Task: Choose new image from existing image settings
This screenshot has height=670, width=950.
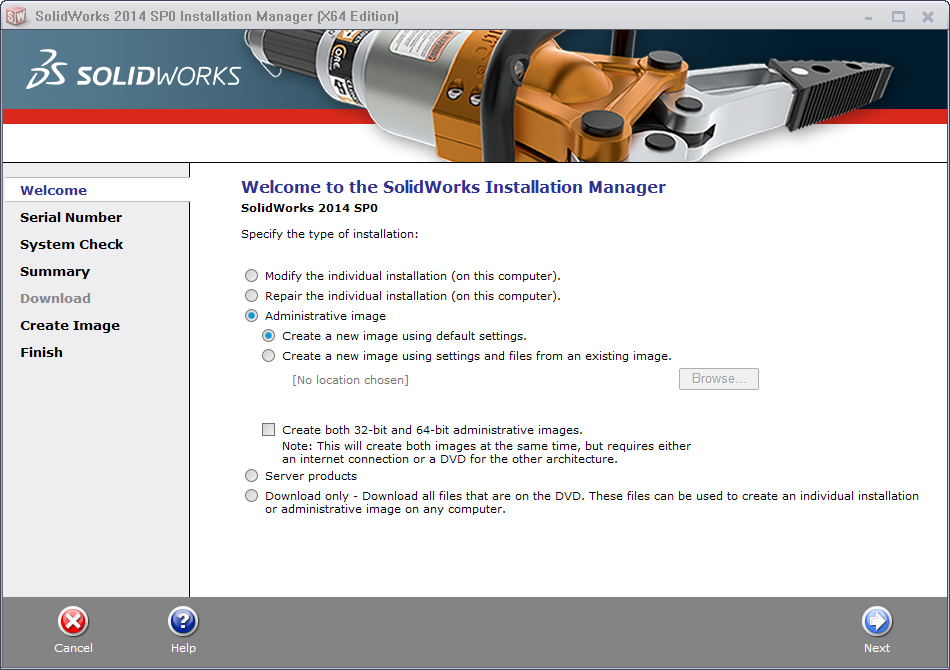Action: [268, 356]
